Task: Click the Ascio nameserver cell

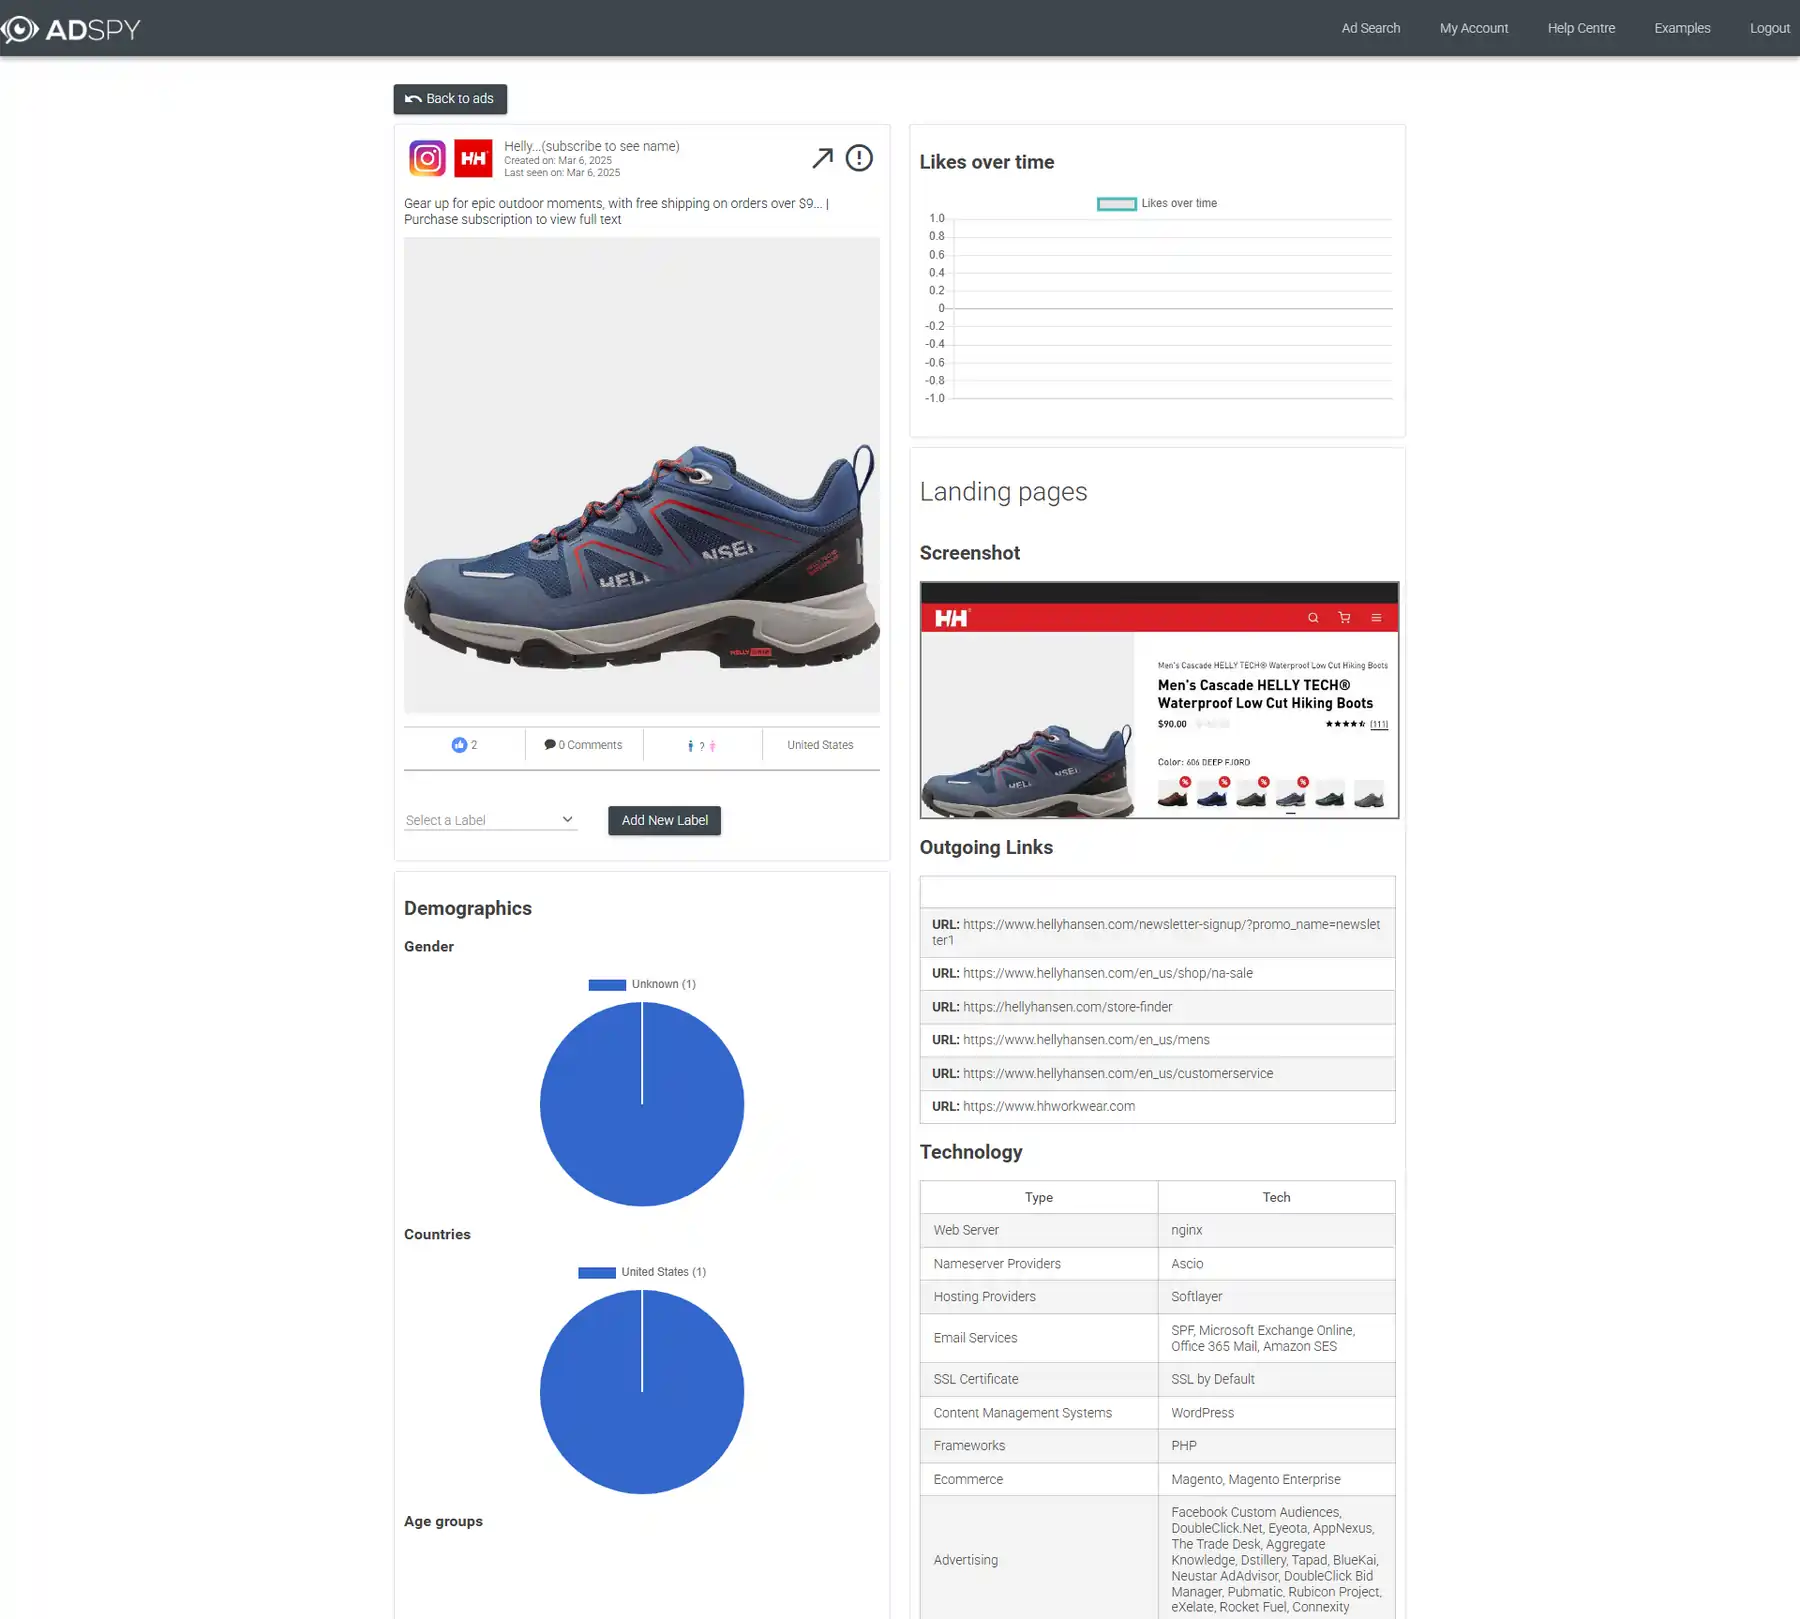Action: pos(1276,1264)
